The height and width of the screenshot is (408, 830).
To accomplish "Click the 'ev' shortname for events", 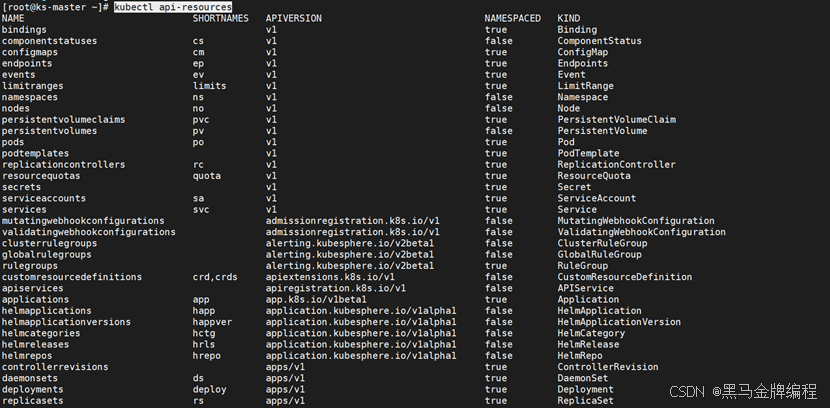I will point(198,75).
